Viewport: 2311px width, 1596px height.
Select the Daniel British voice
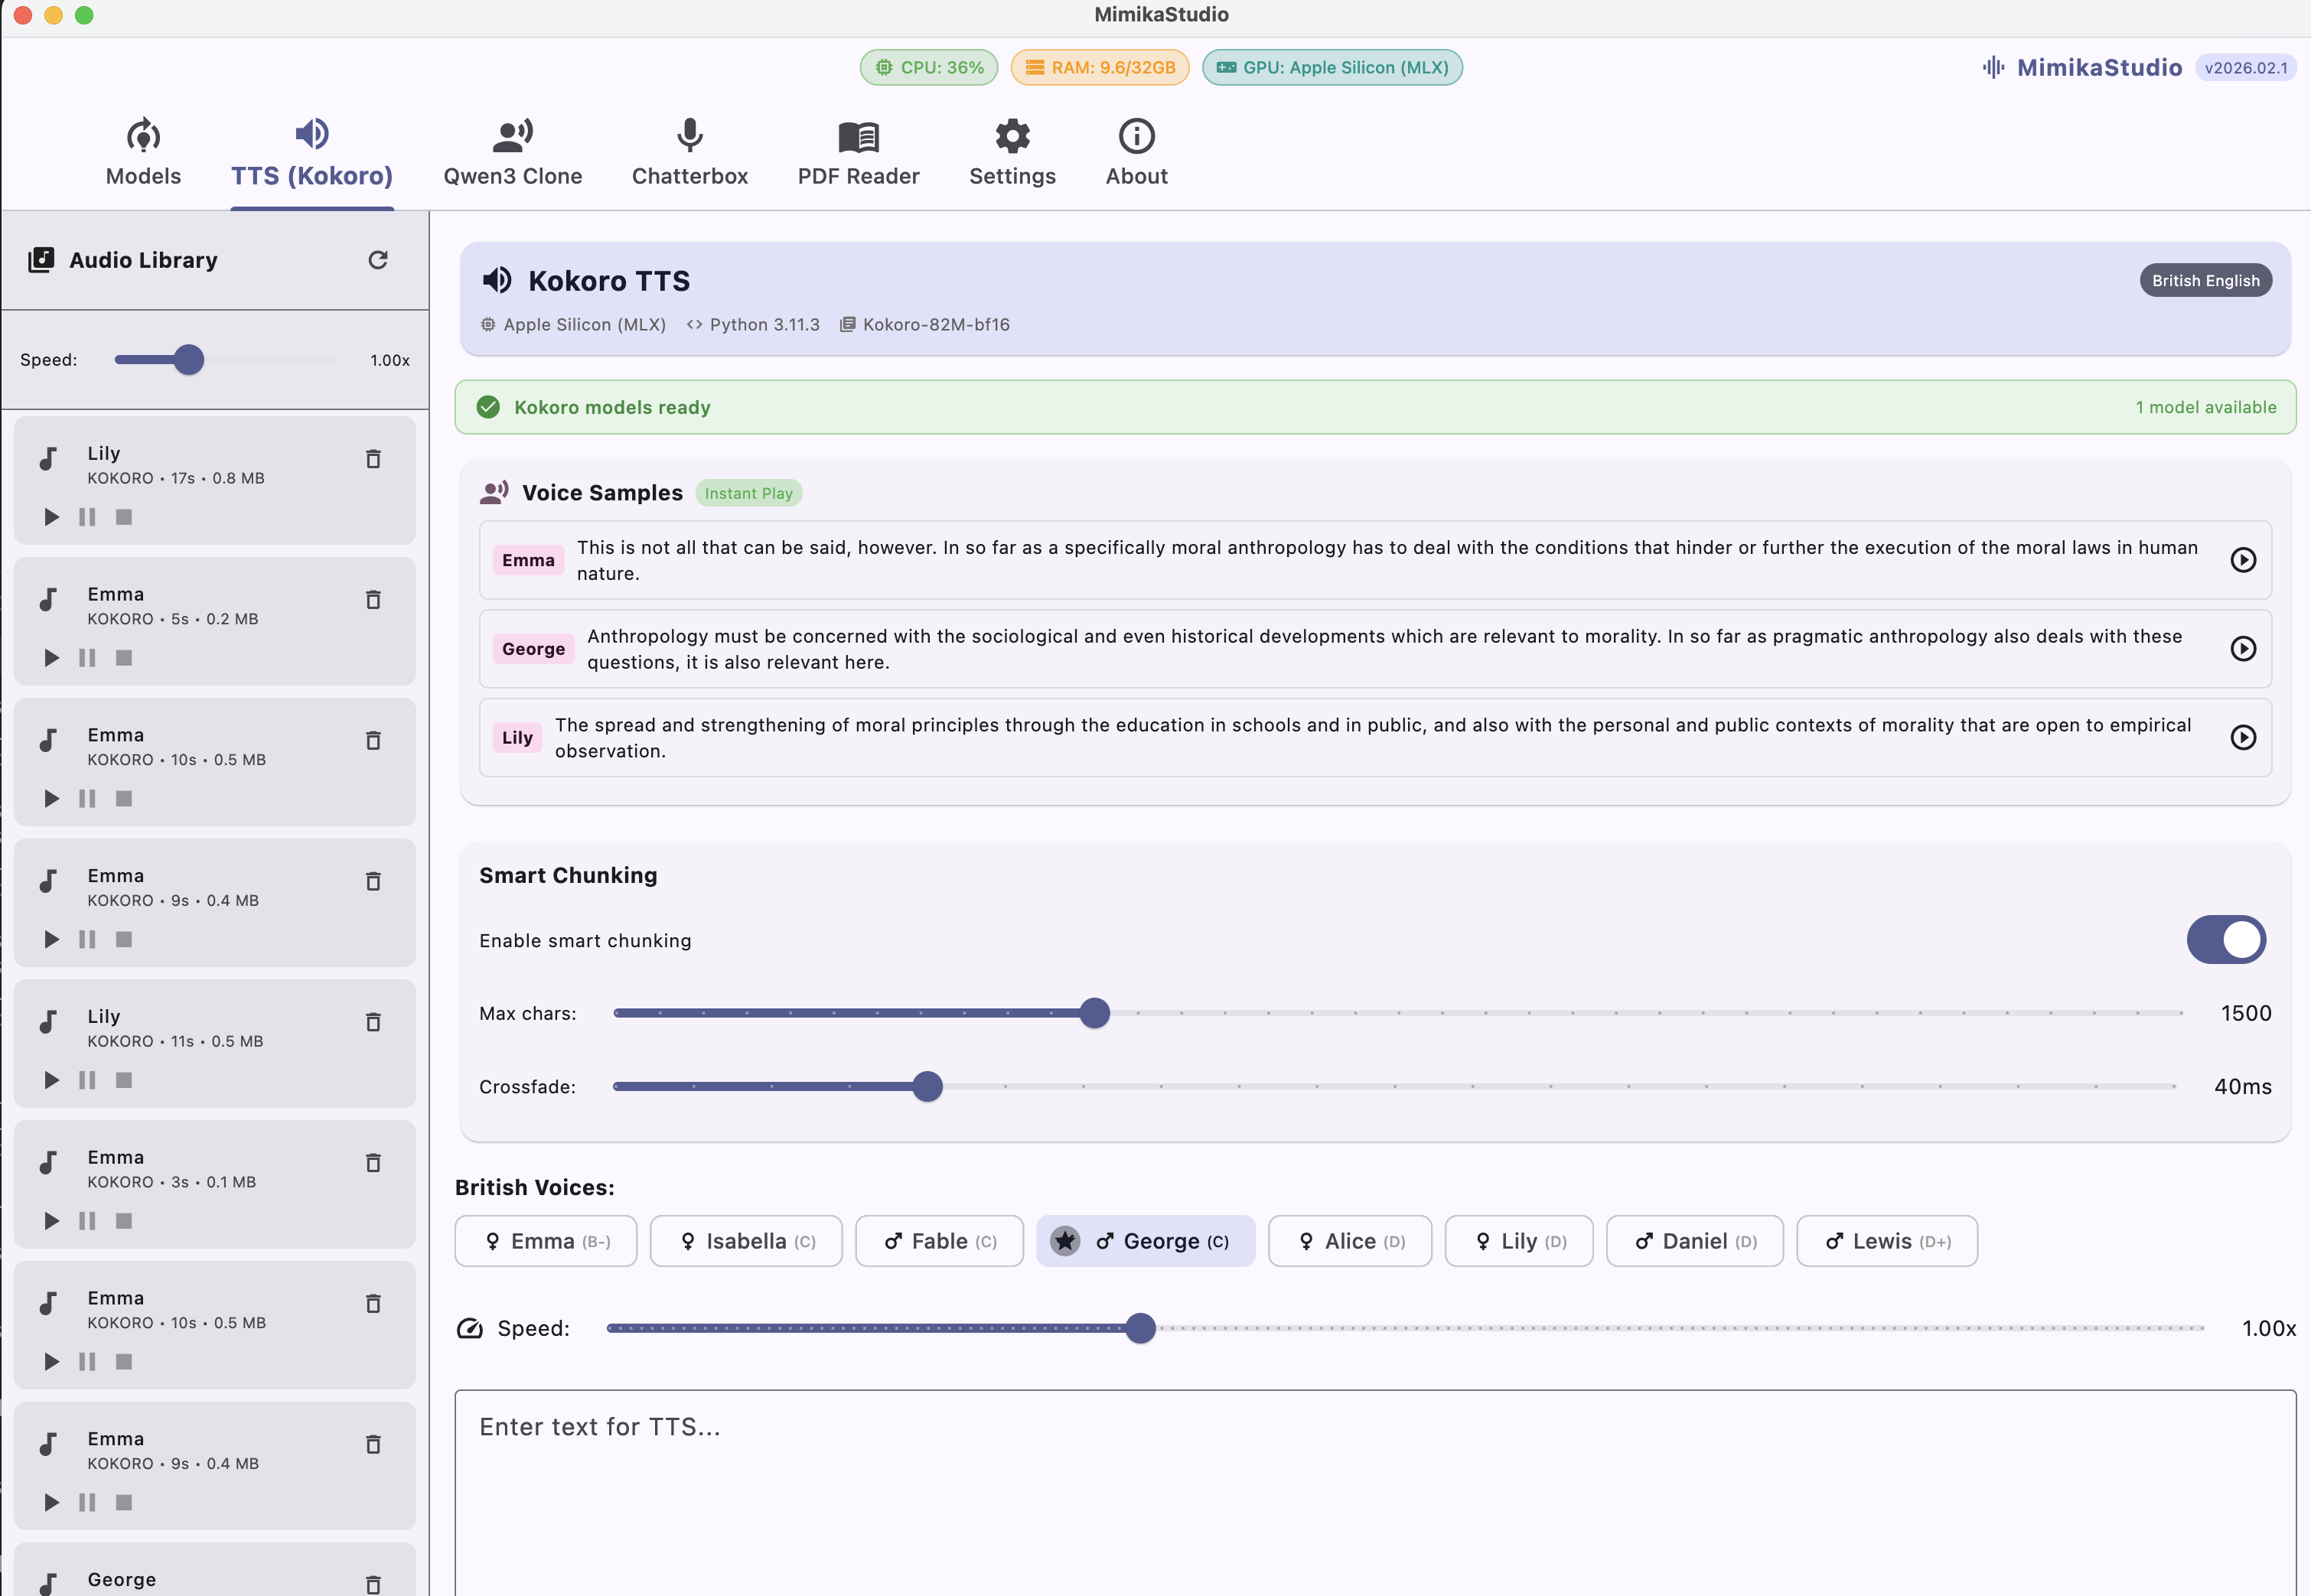click(x=1694, y=1240)
